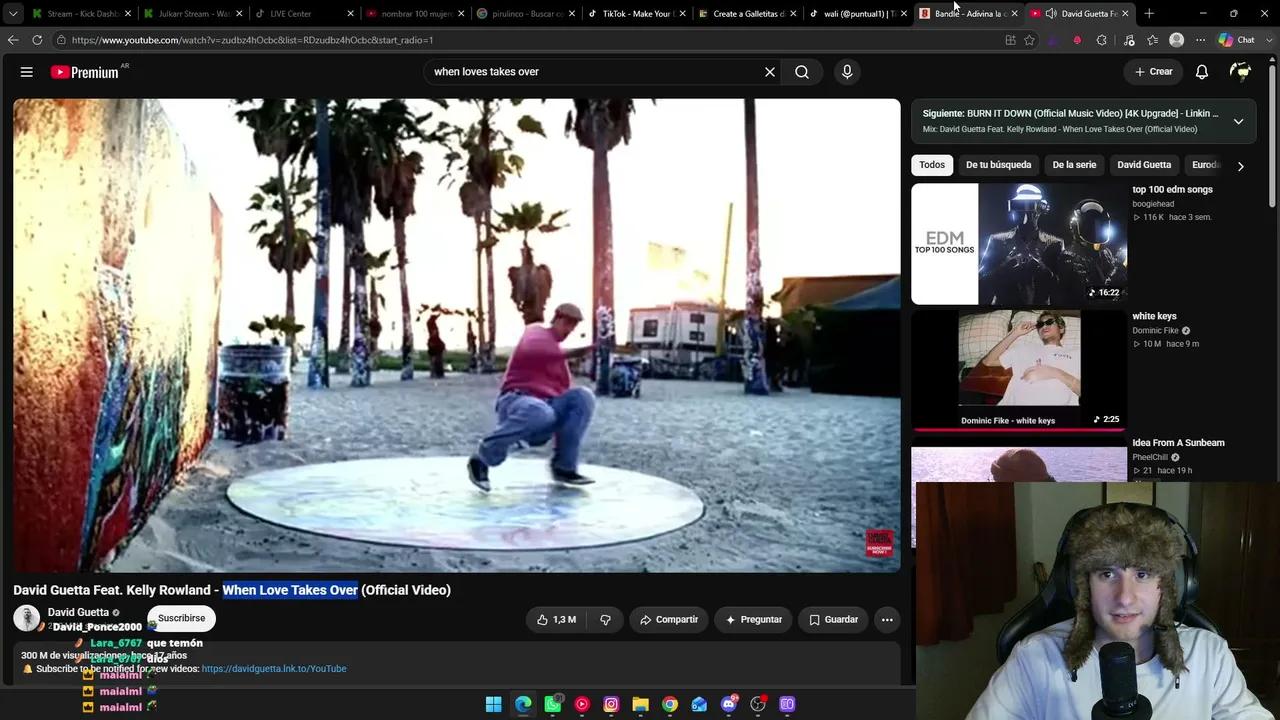Open Google Chrome from the taskbar
1280x720 pixels.
[670, 704]
